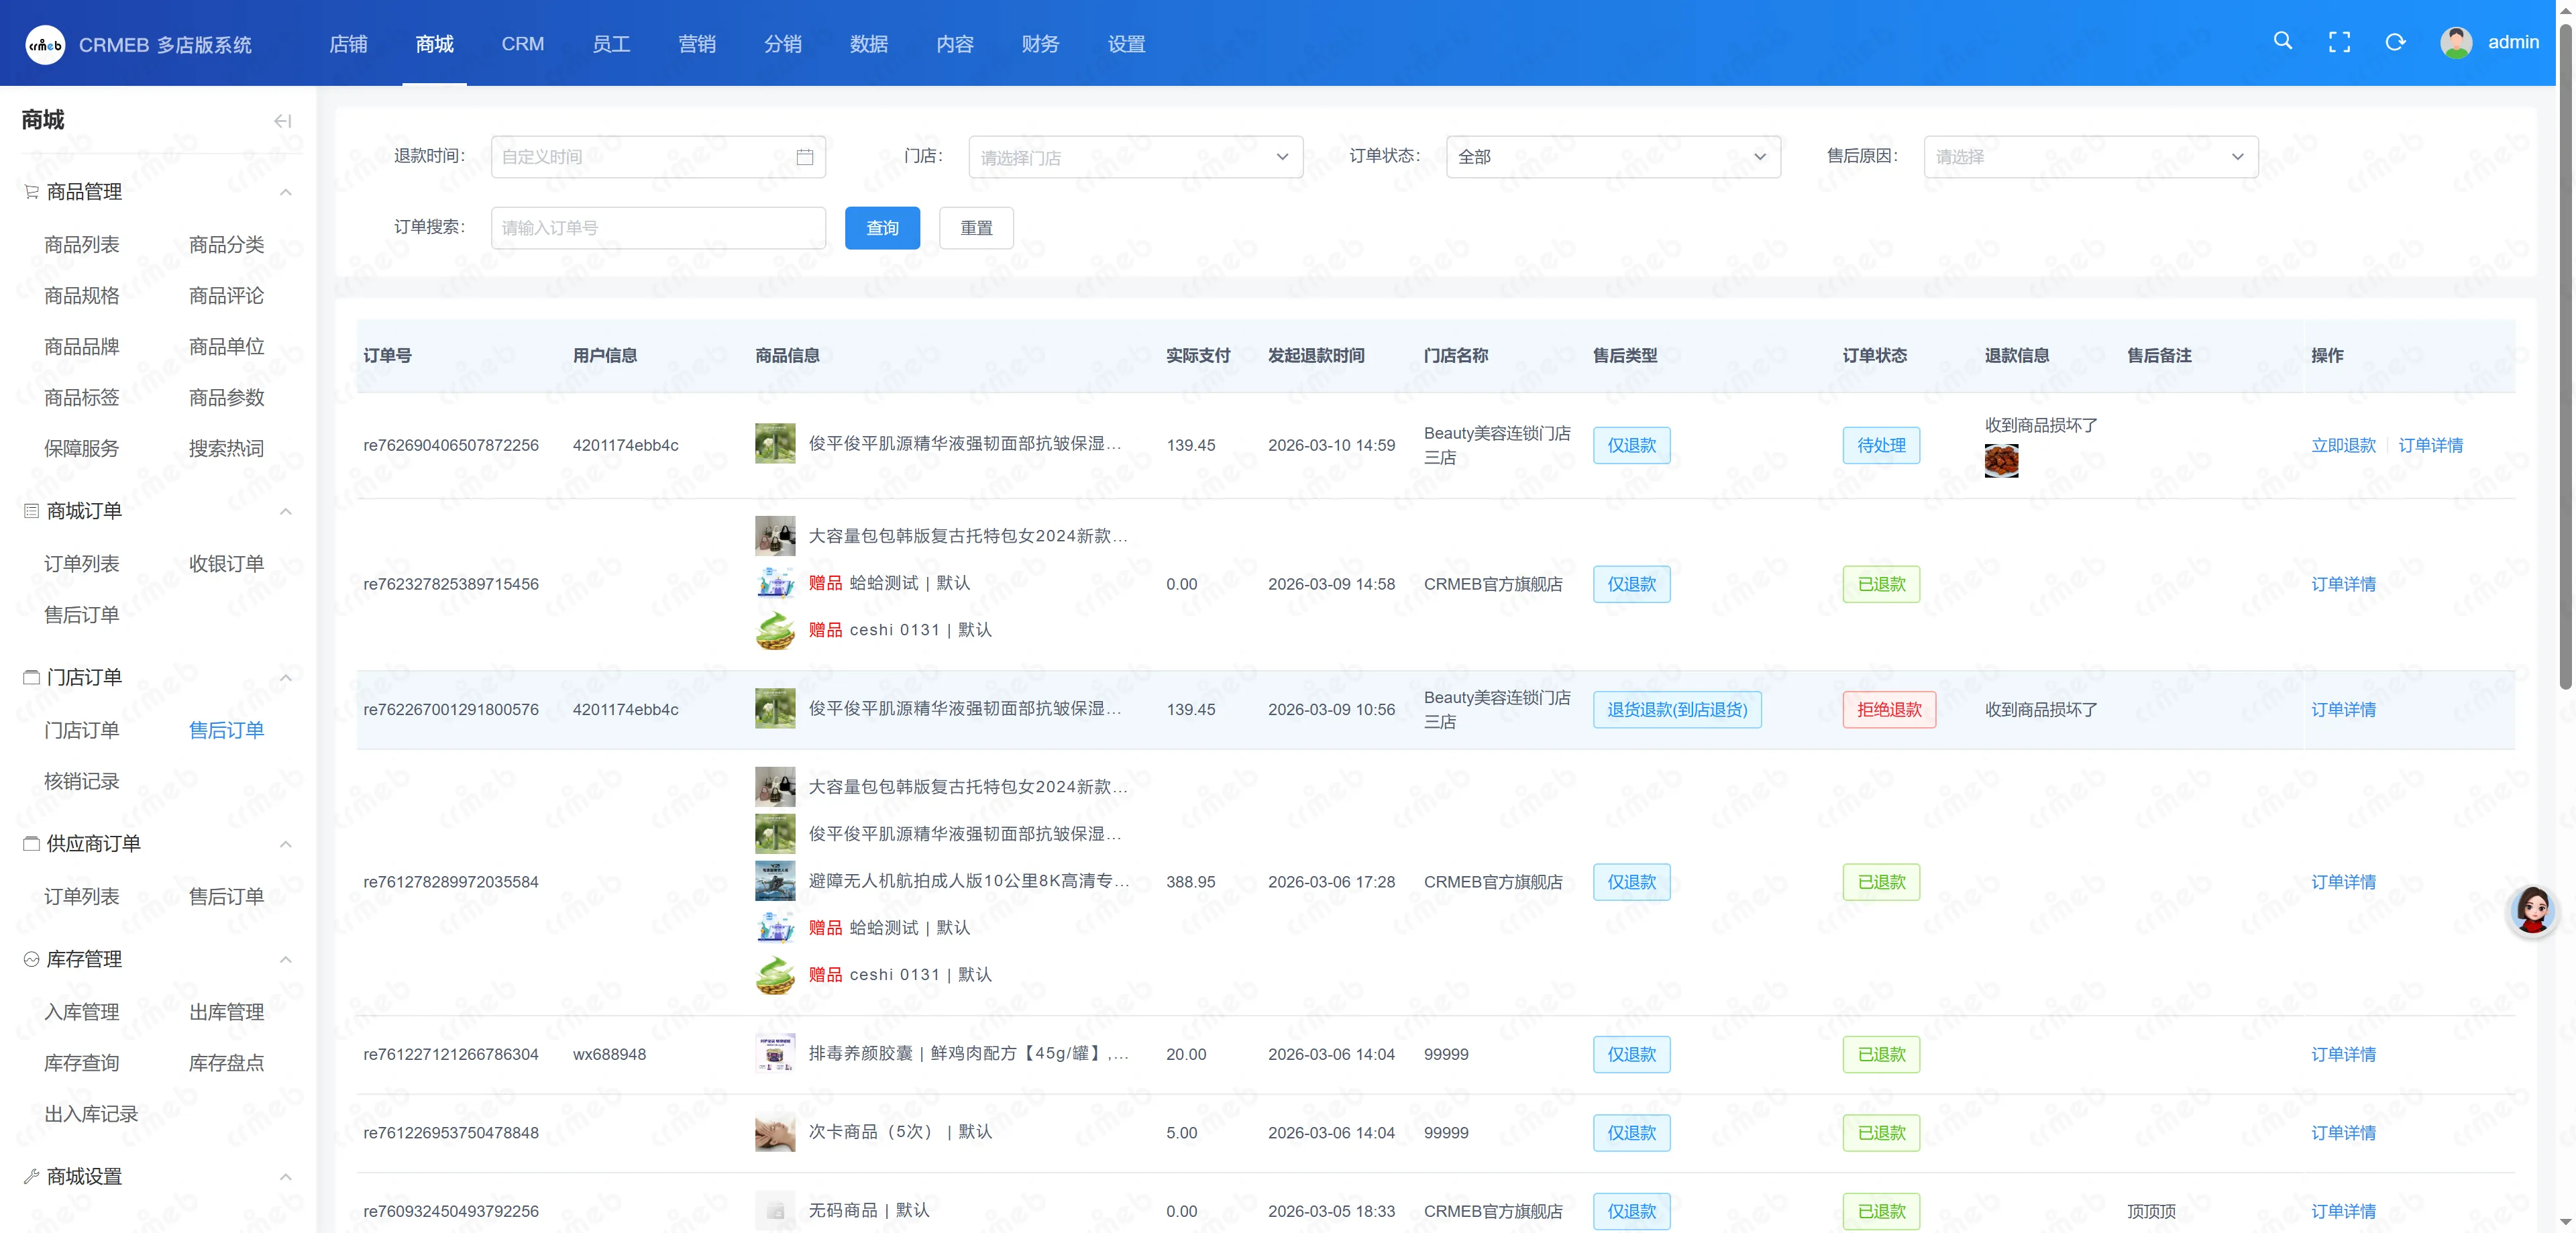Open product thumbnail of order re762690406507872256

[775, 443]
